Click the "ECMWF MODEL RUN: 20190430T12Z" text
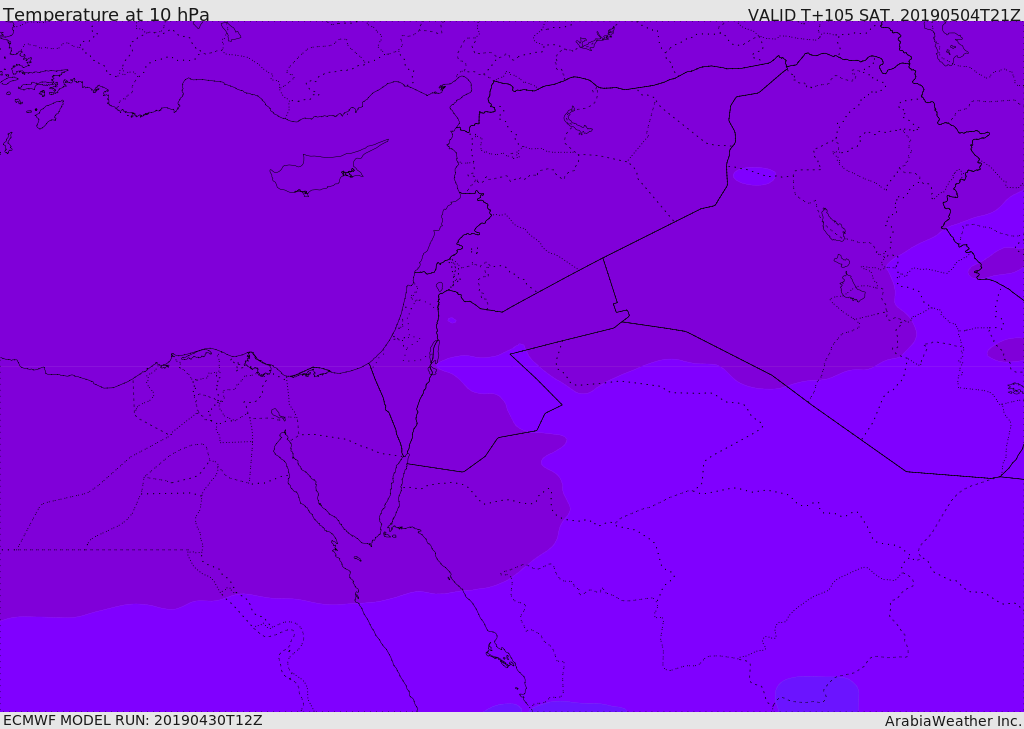 coord(133,720)
